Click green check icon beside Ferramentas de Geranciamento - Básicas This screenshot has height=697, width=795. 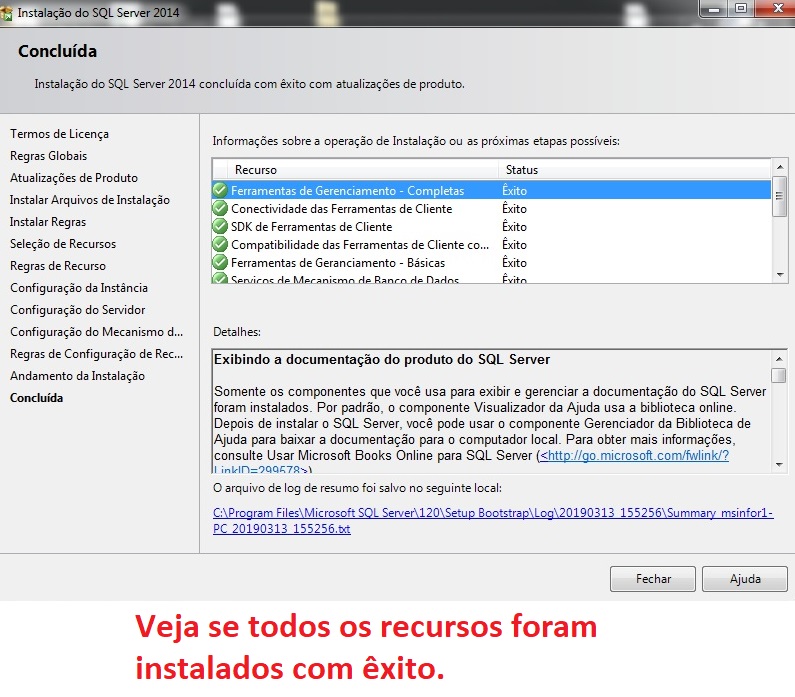point(220,262)
